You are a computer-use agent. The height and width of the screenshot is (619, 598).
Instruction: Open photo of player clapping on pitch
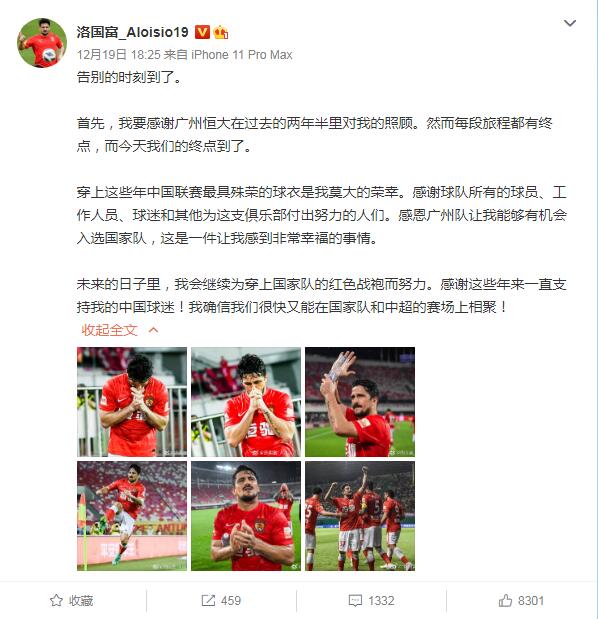click(246, 516)
